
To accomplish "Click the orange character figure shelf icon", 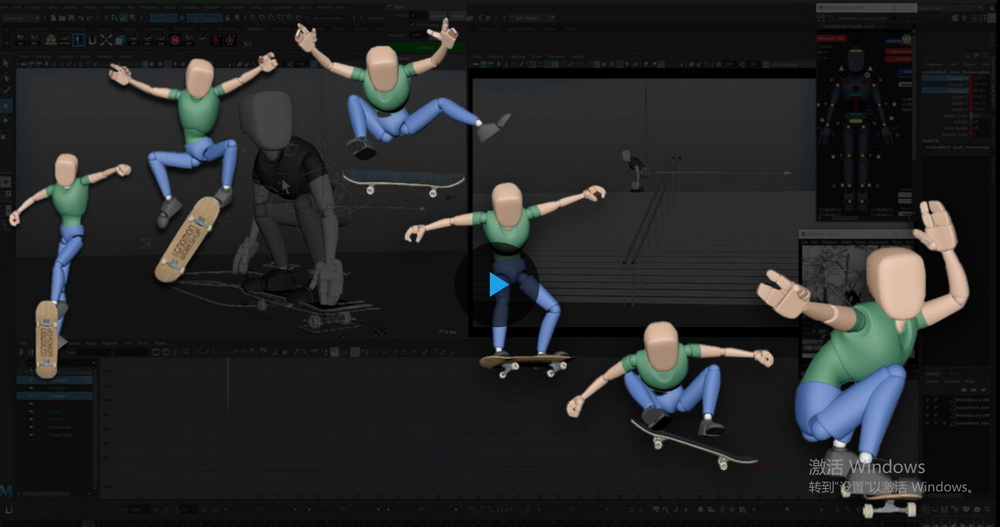I will [x=230, y=40].
